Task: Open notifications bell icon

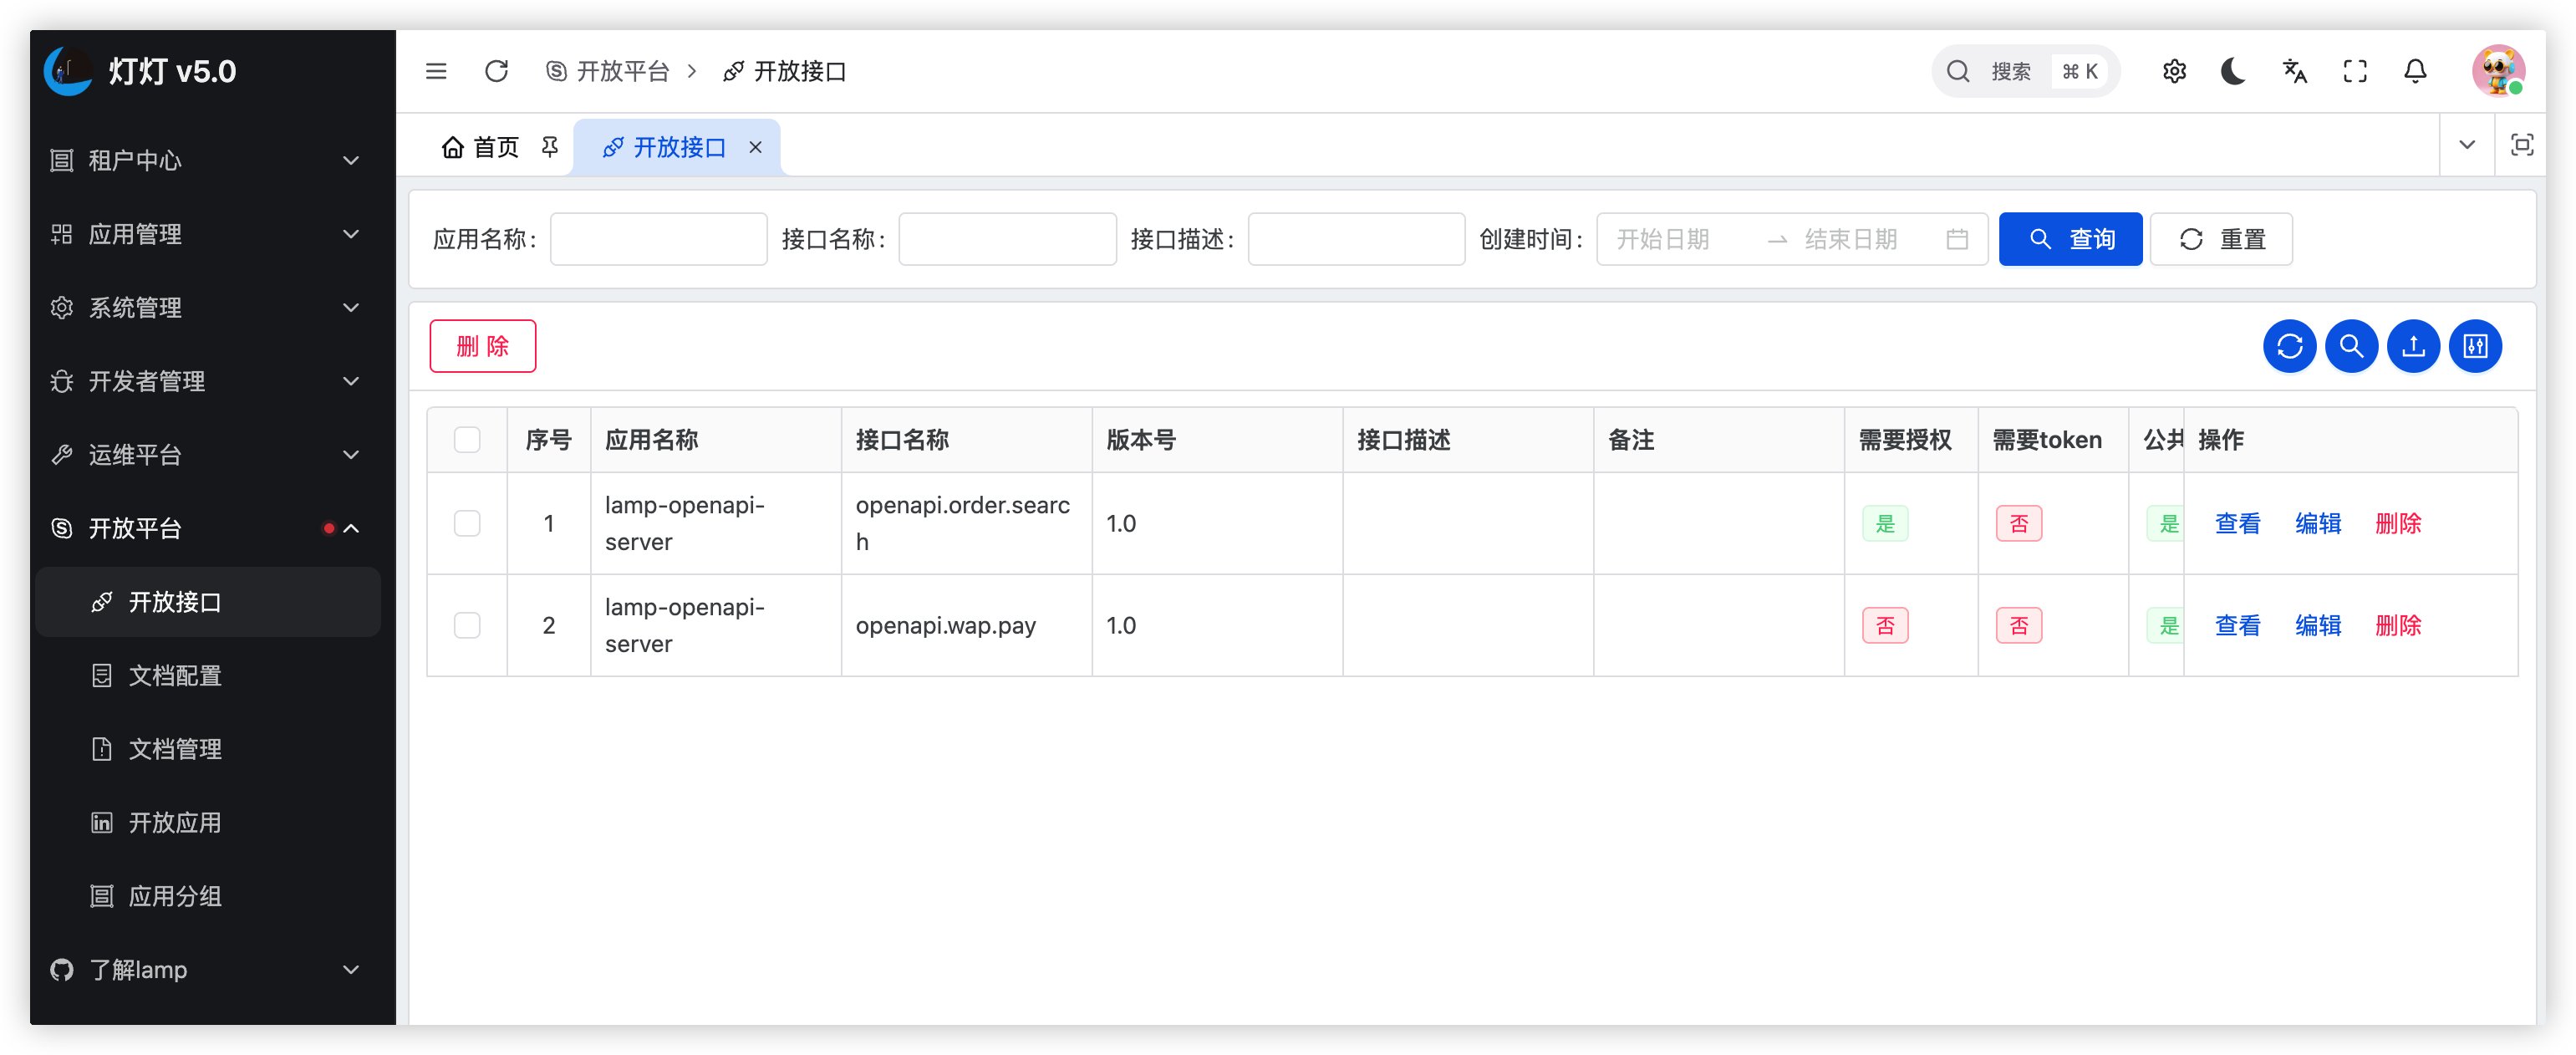Action: [x=2415, y=71]
